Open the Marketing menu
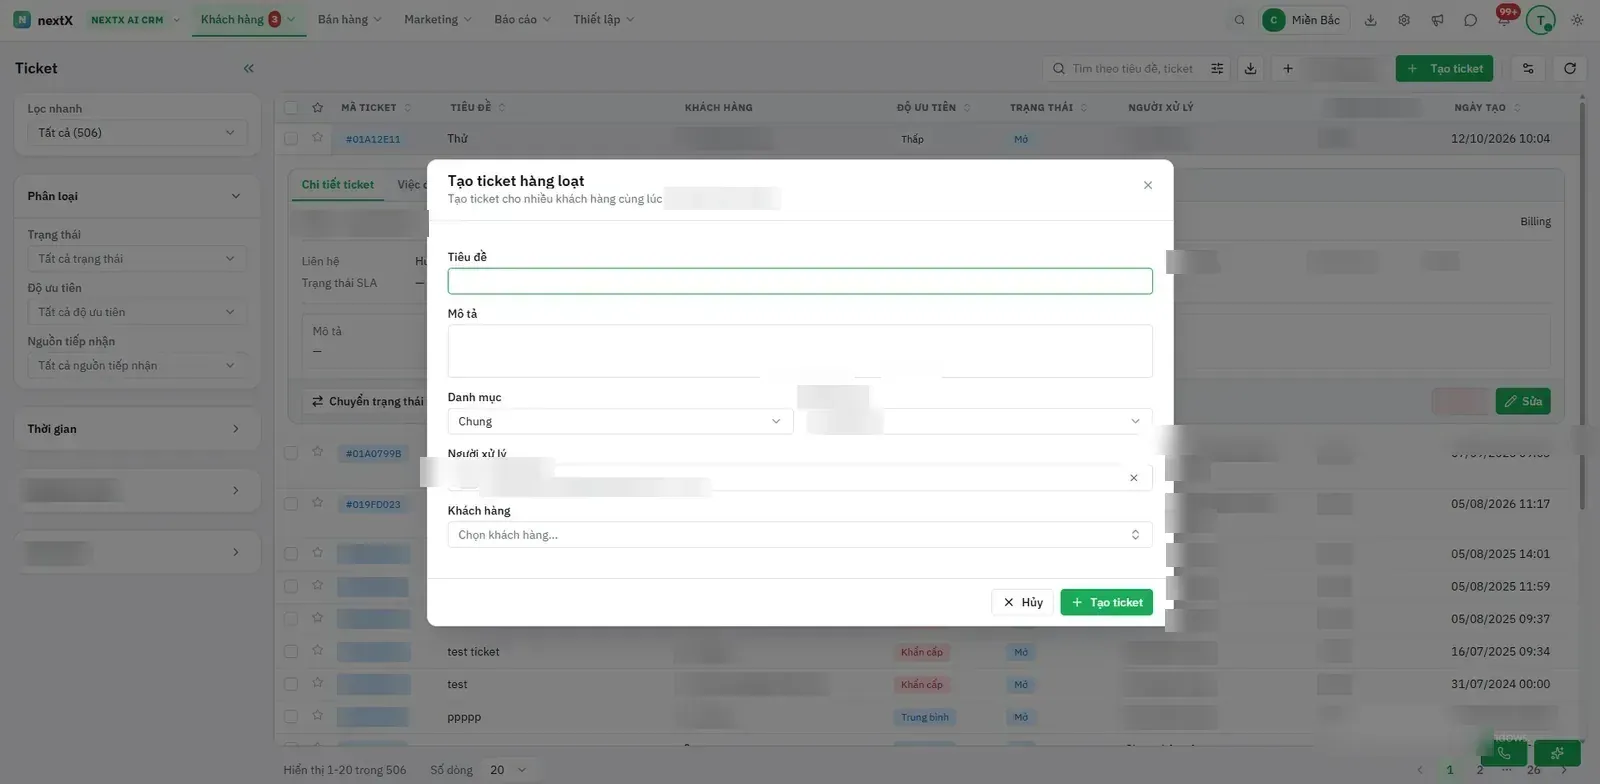The image size is (1600, 784). (x=437, y=19)
